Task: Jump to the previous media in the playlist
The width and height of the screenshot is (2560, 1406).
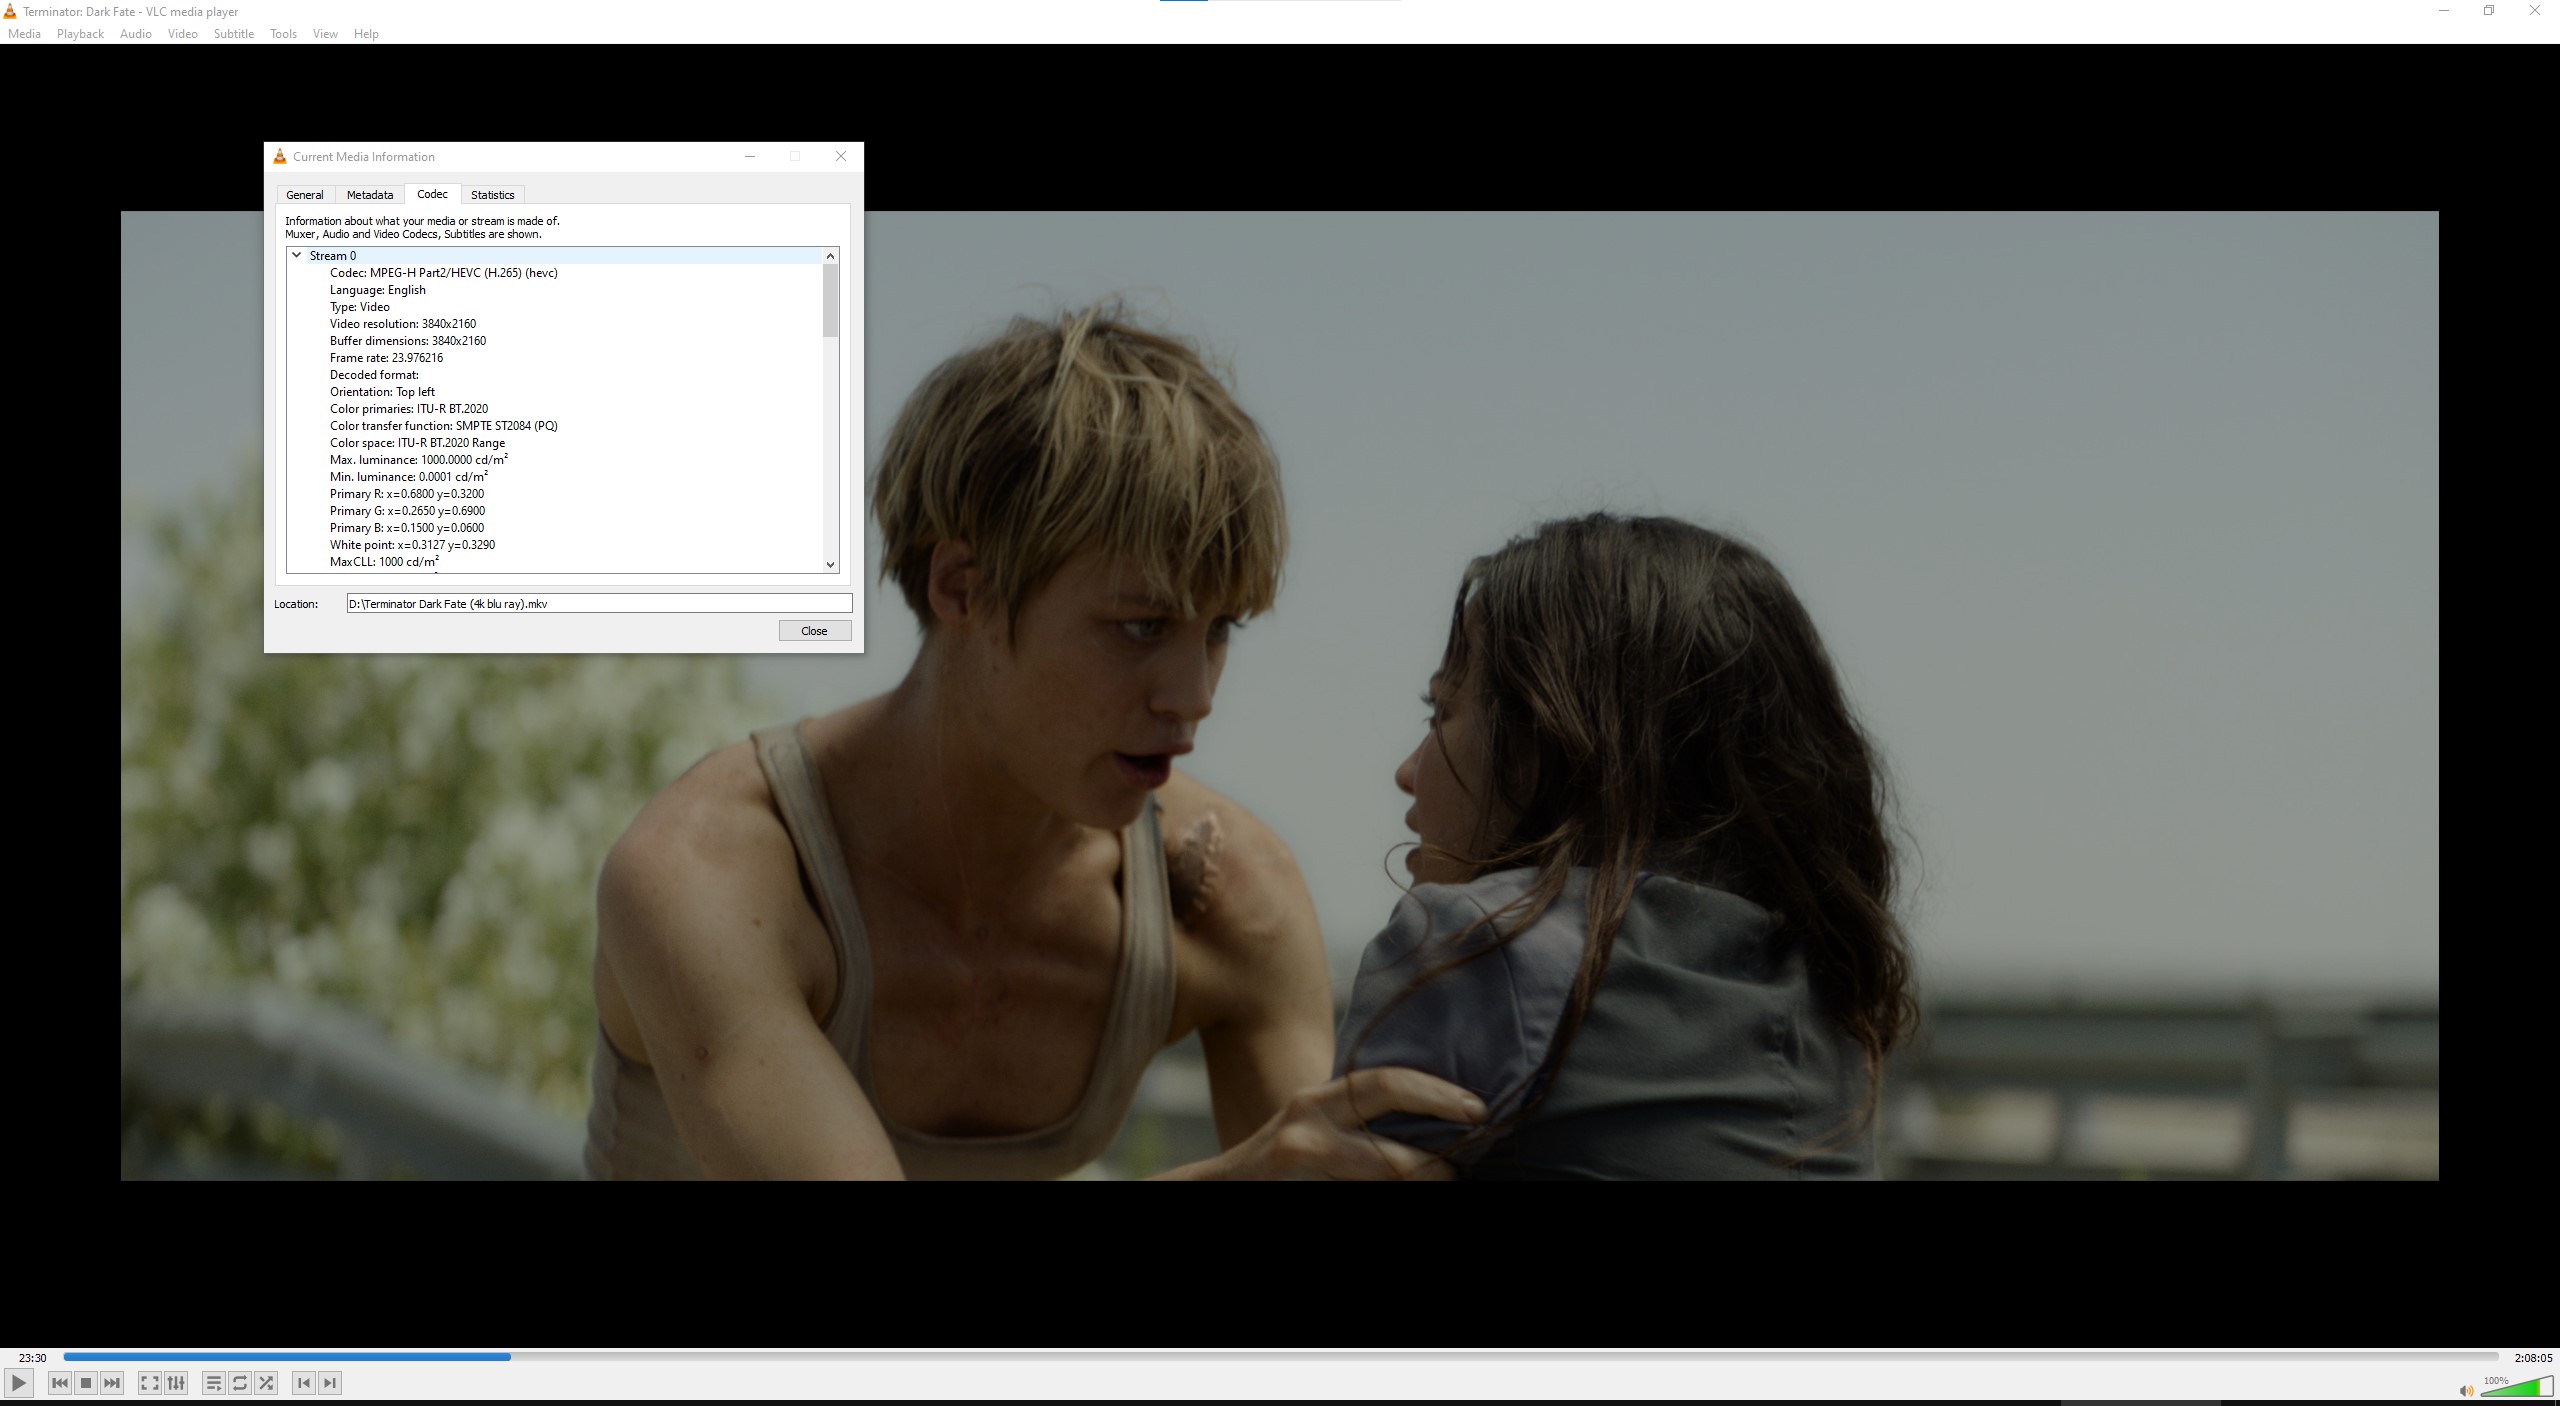Action: (x=60, y=1383)
